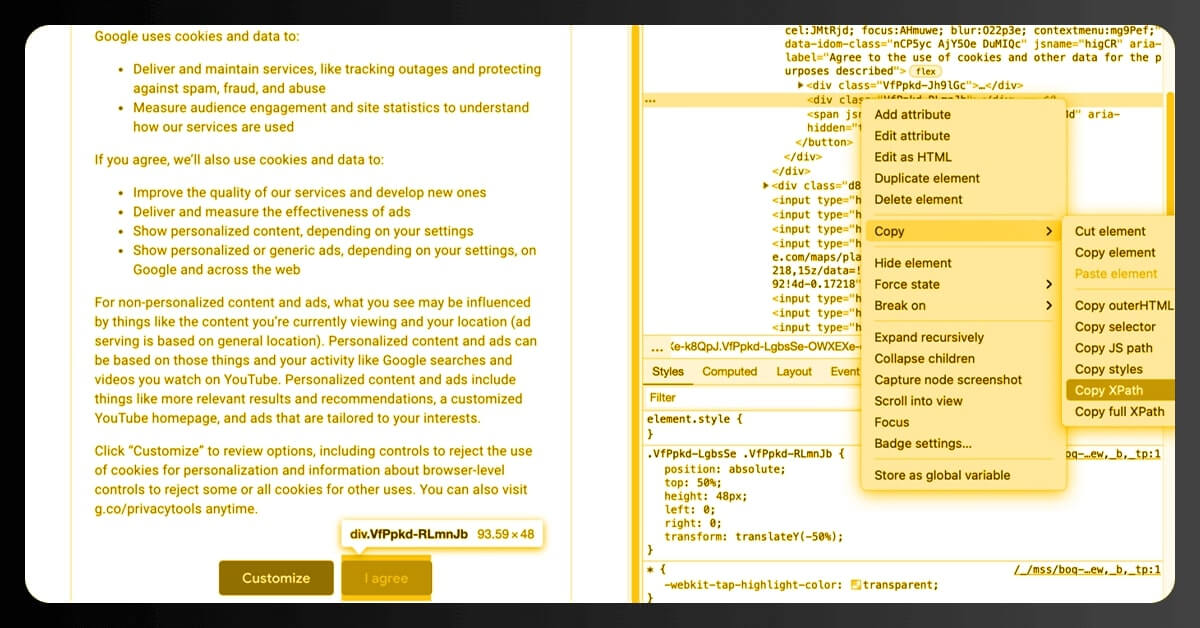Click 'Google uses cookies and data to:' text
Screen dimensions: 1200x628
pyautogui.click(x=197, y=36)
